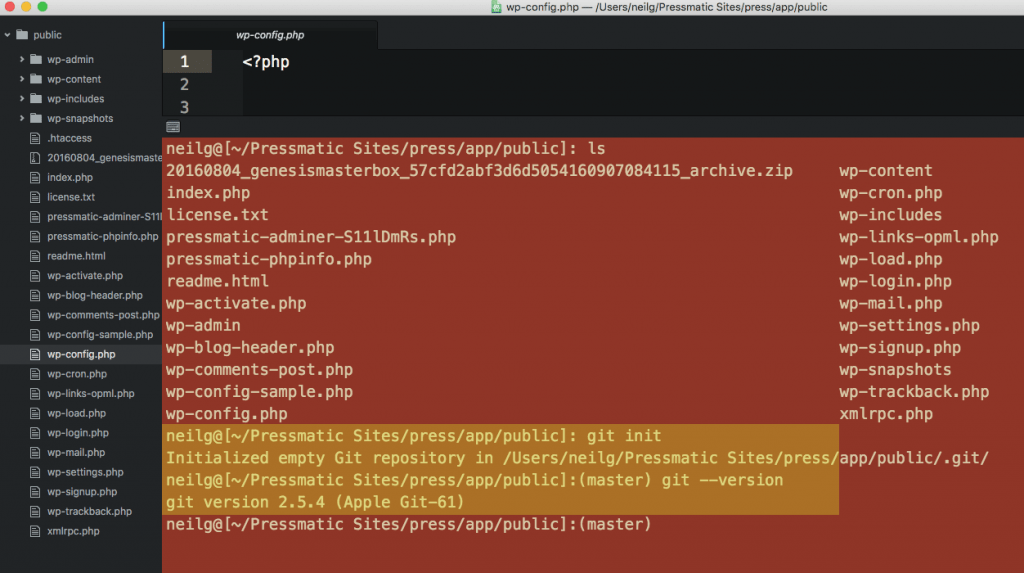Viewport: 1024px width, 573px height.
Task: Click the zip archive file icon
Action: (35, 157)
